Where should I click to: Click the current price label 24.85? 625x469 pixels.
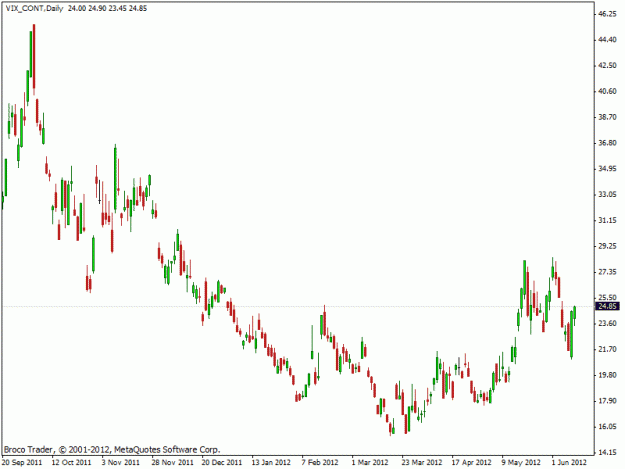pos(608,306)
